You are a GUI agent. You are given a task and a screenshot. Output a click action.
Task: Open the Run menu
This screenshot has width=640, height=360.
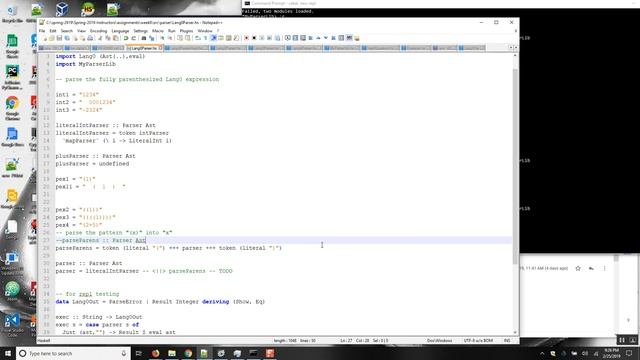(x=171, y=31)
